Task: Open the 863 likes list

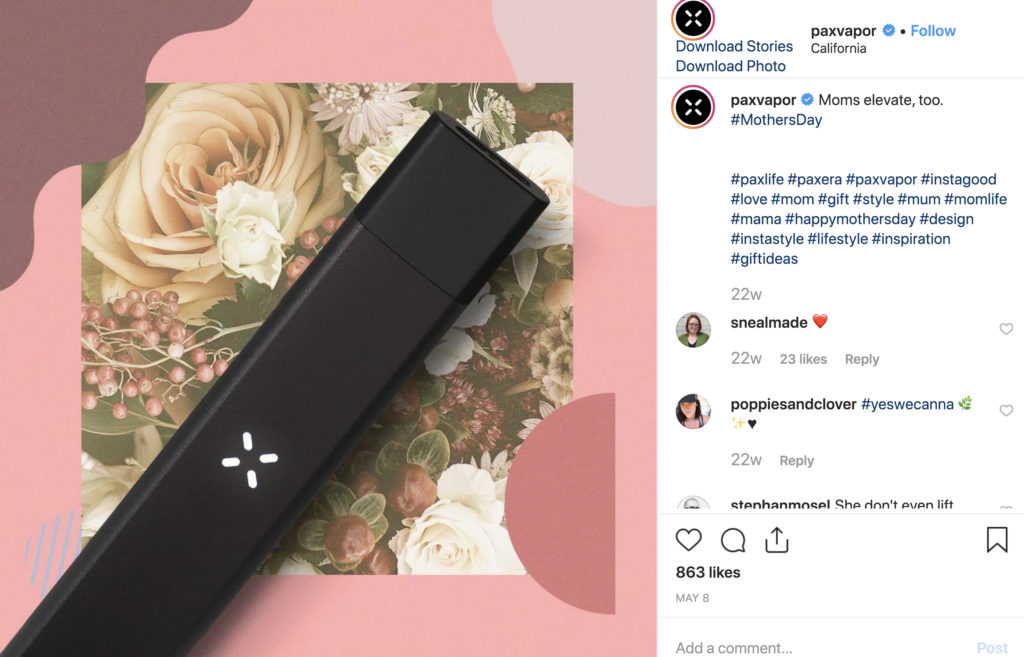Action: [707, 573]
